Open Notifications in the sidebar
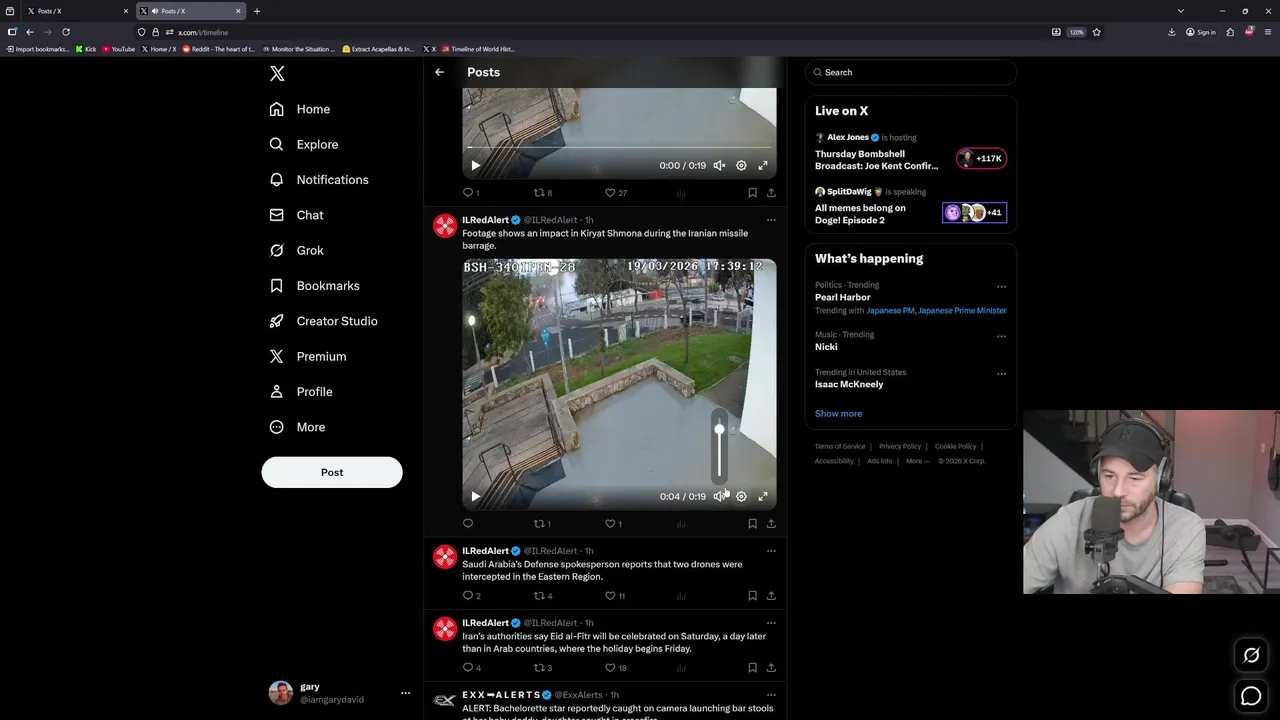The width and height of the screenshot is (1280, 720). click(x=319, y=180)
